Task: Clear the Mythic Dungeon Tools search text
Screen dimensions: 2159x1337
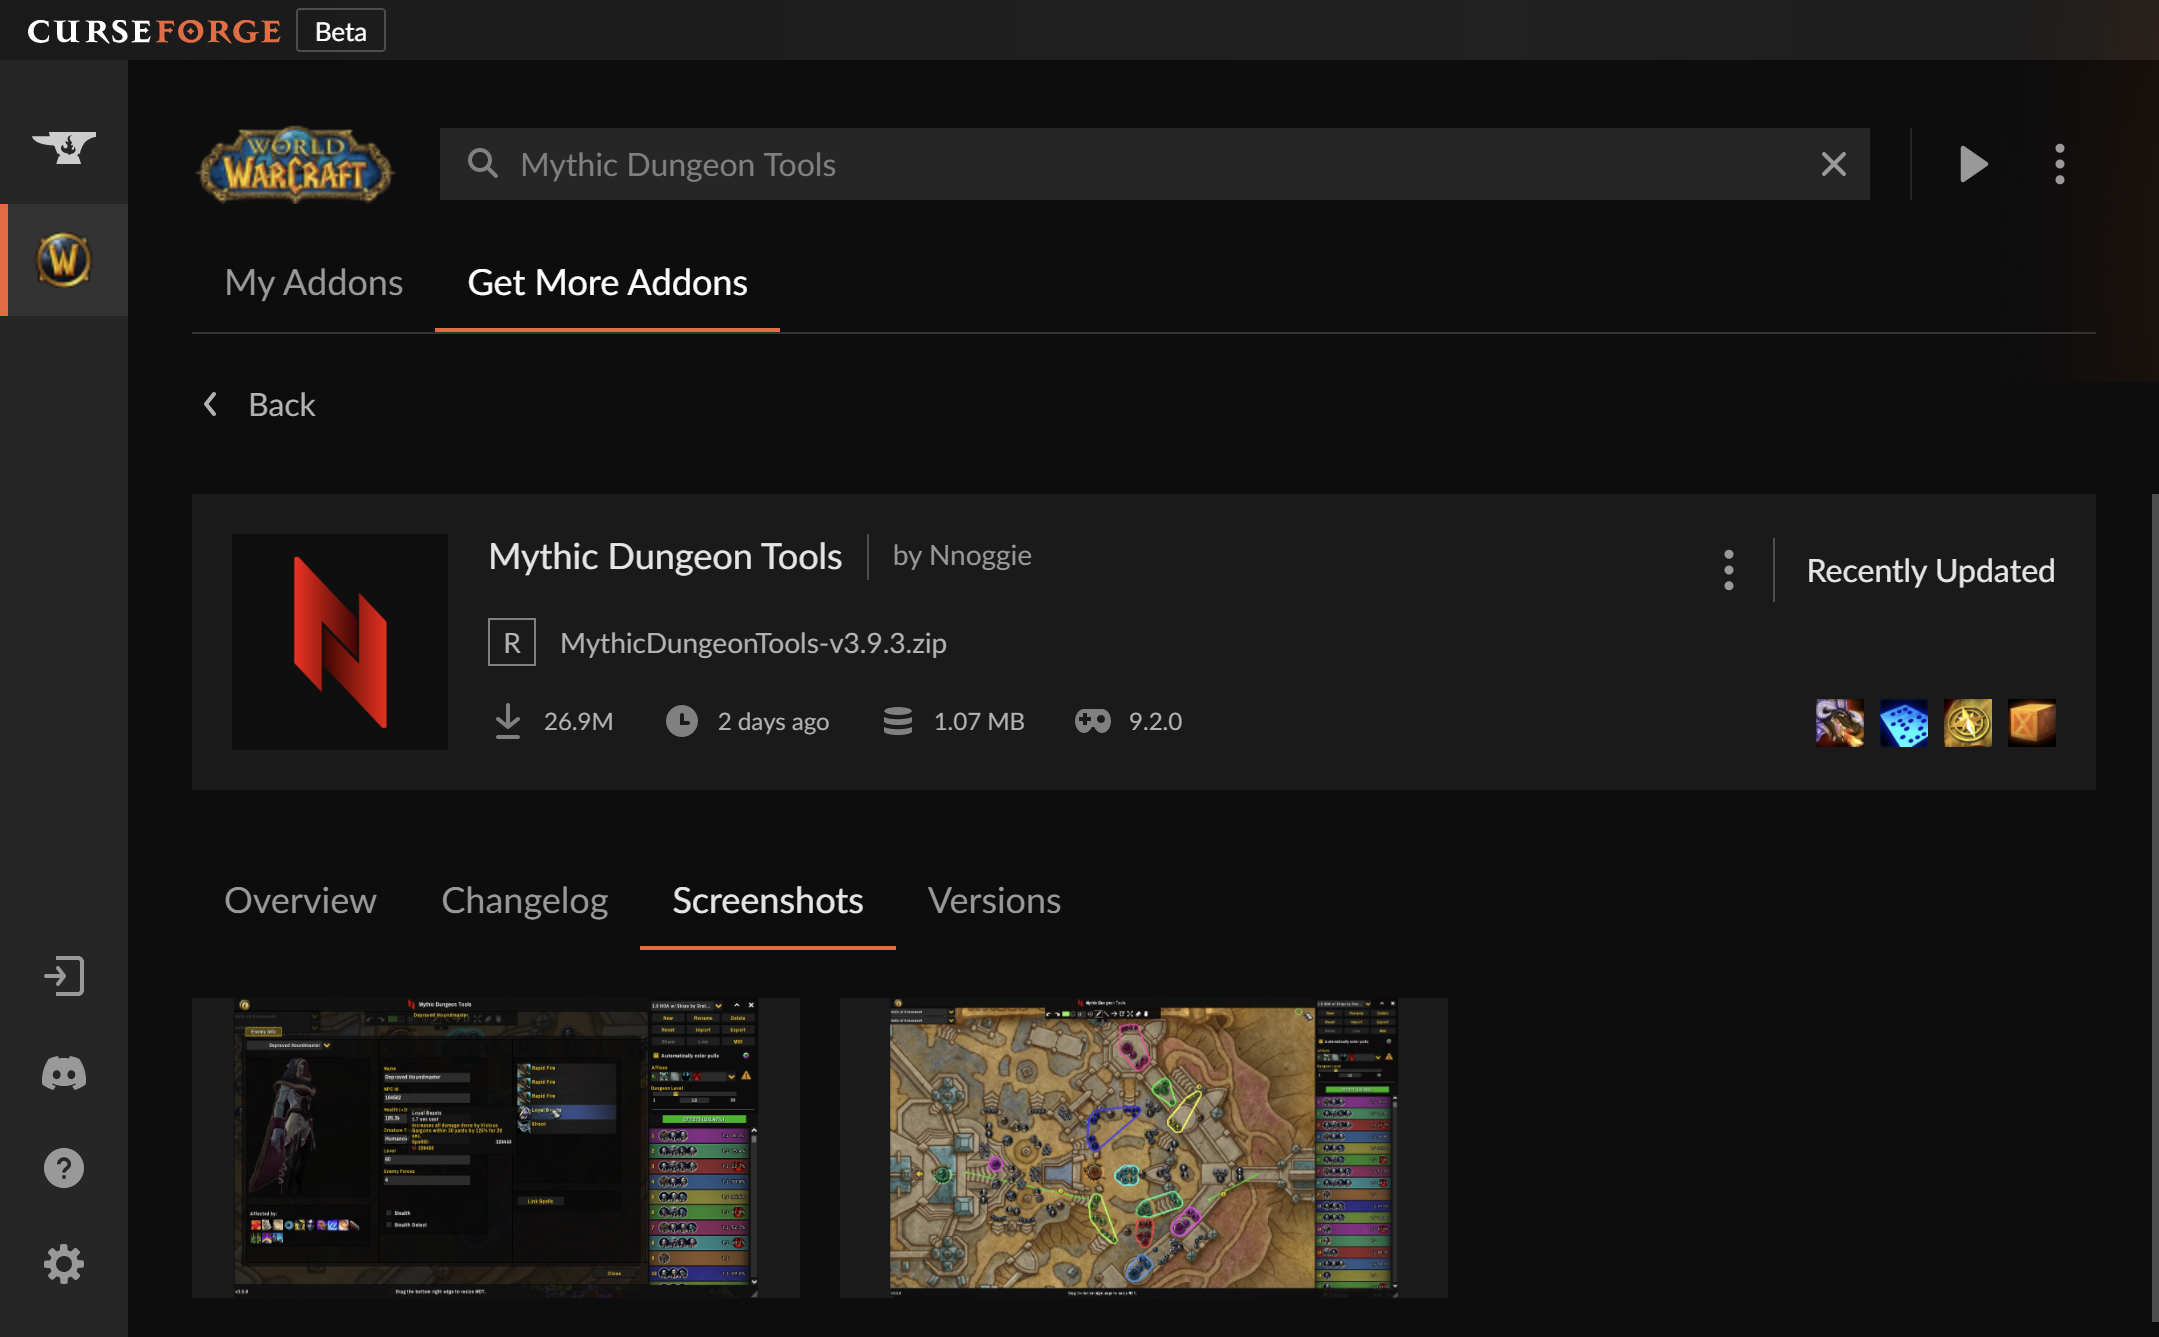Action: 1833,164
